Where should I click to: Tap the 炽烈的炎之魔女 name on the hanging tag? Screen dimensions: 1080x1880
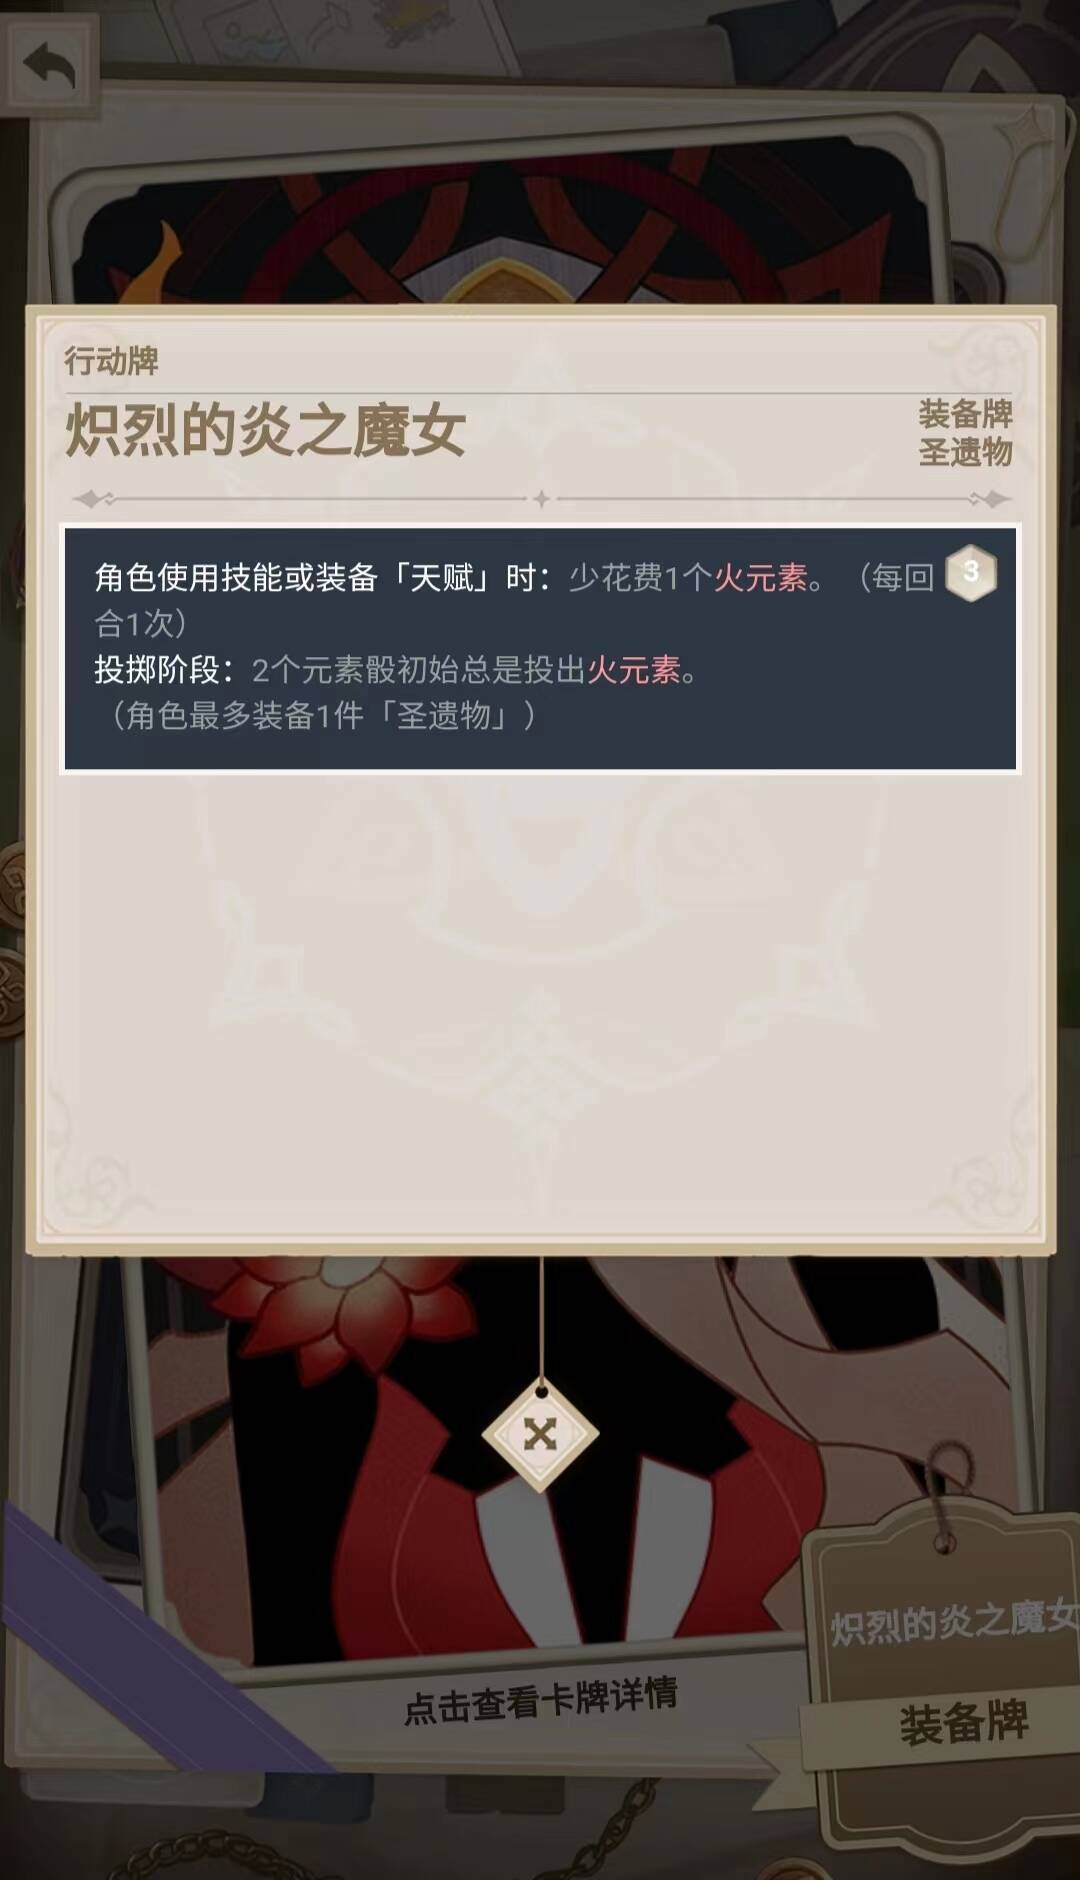coord(954,1622)
